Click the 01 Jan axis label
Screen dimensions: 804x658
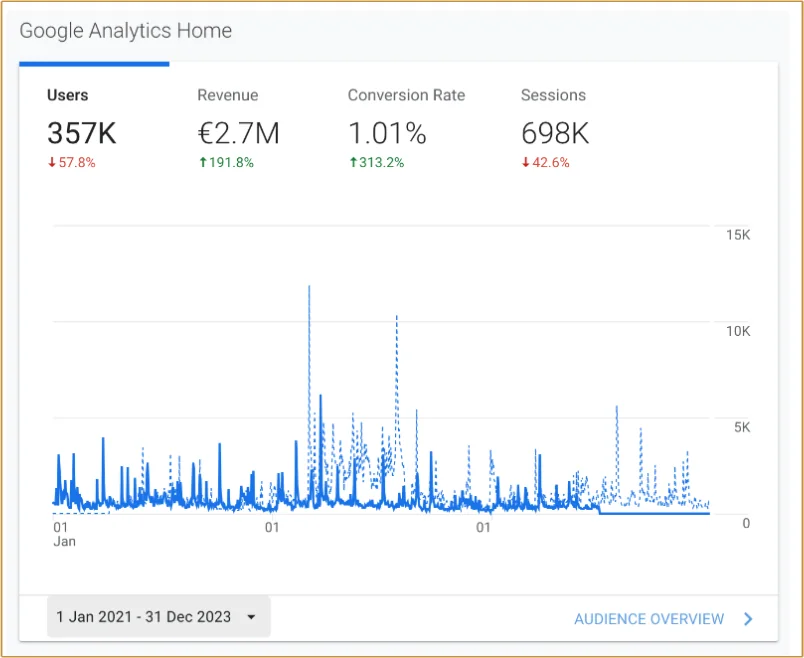(64, 534)
